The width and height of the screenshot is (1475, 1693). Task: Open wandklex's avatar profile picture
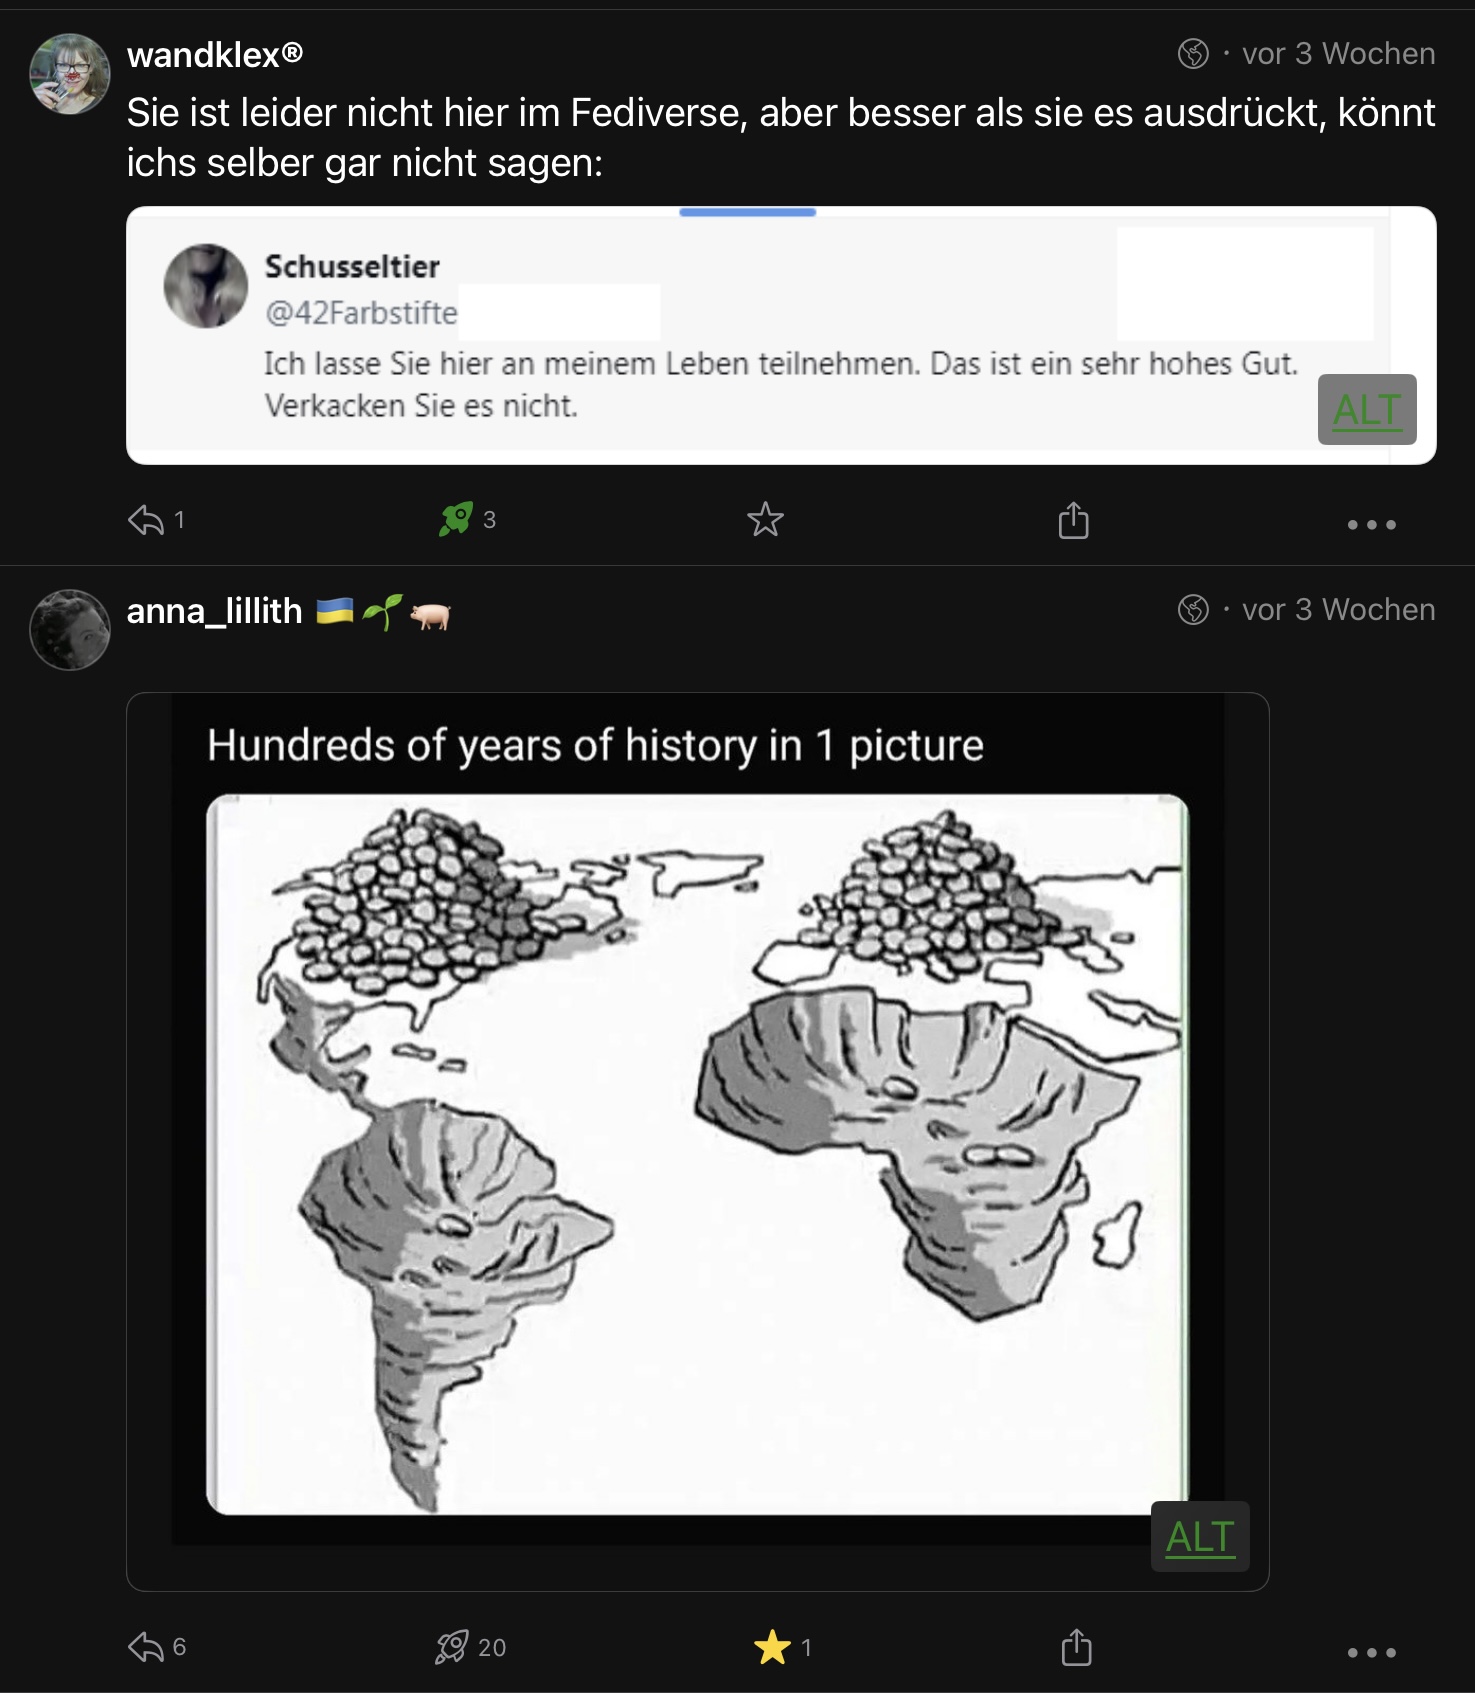click(x=69, y=74)
